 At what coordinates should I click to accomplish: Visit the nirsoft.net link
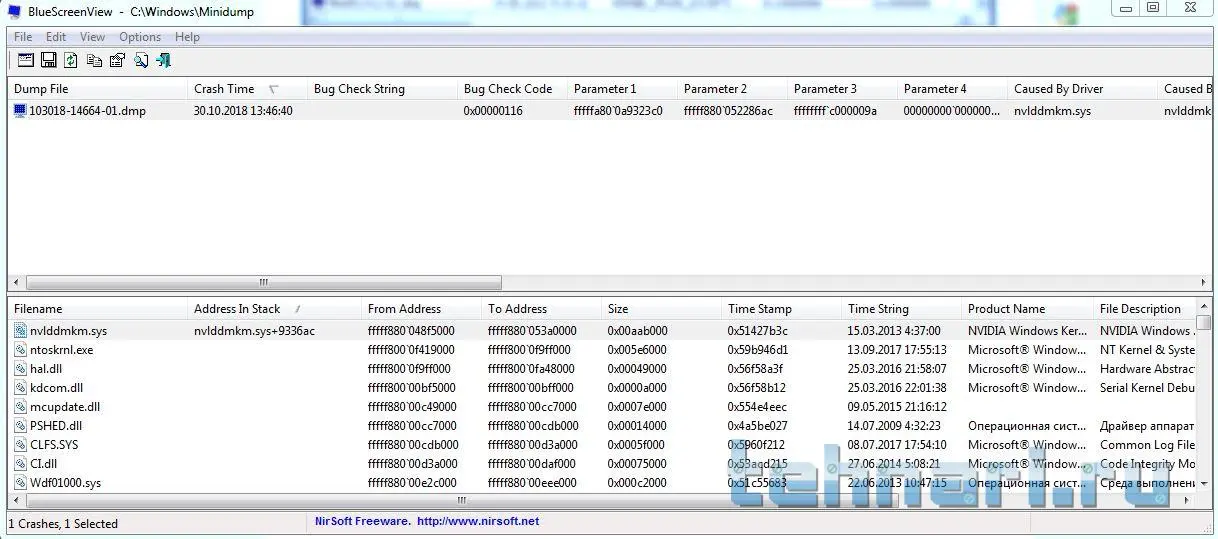[477, 521]
